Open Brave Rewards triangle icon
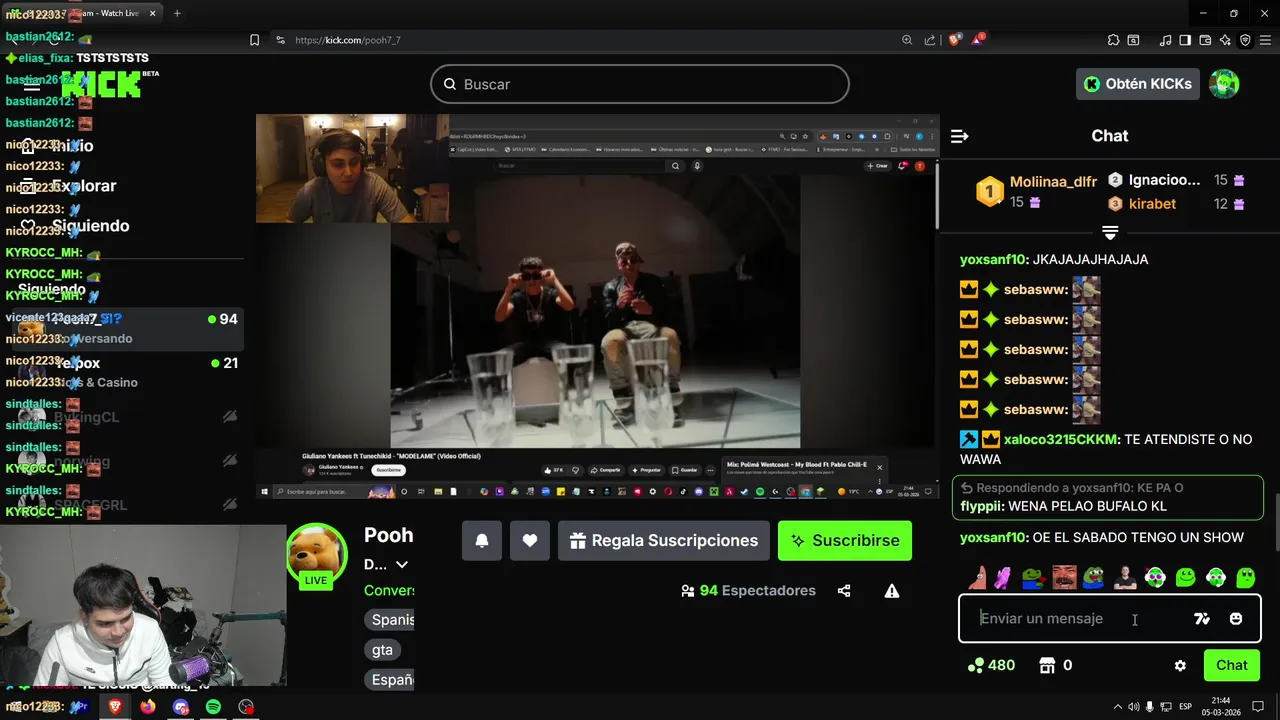This screenshot has height=720, width=1280. coord(978,40)
